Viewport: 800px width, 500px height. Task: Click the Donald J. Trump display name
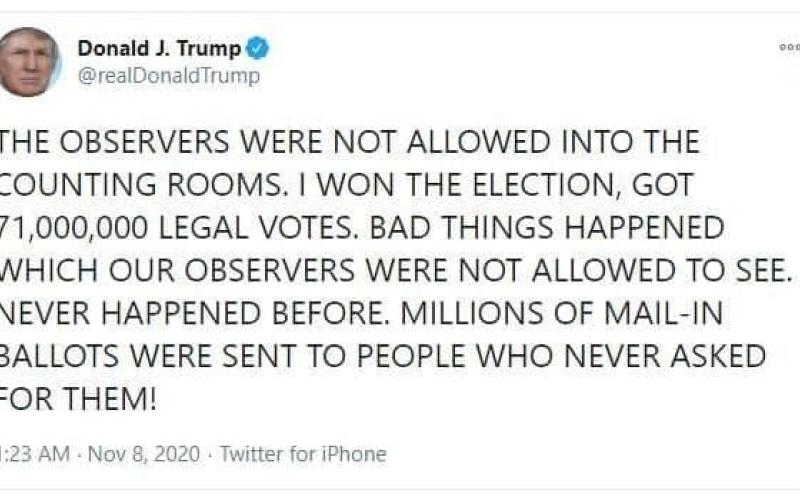[x=158, y=48]
